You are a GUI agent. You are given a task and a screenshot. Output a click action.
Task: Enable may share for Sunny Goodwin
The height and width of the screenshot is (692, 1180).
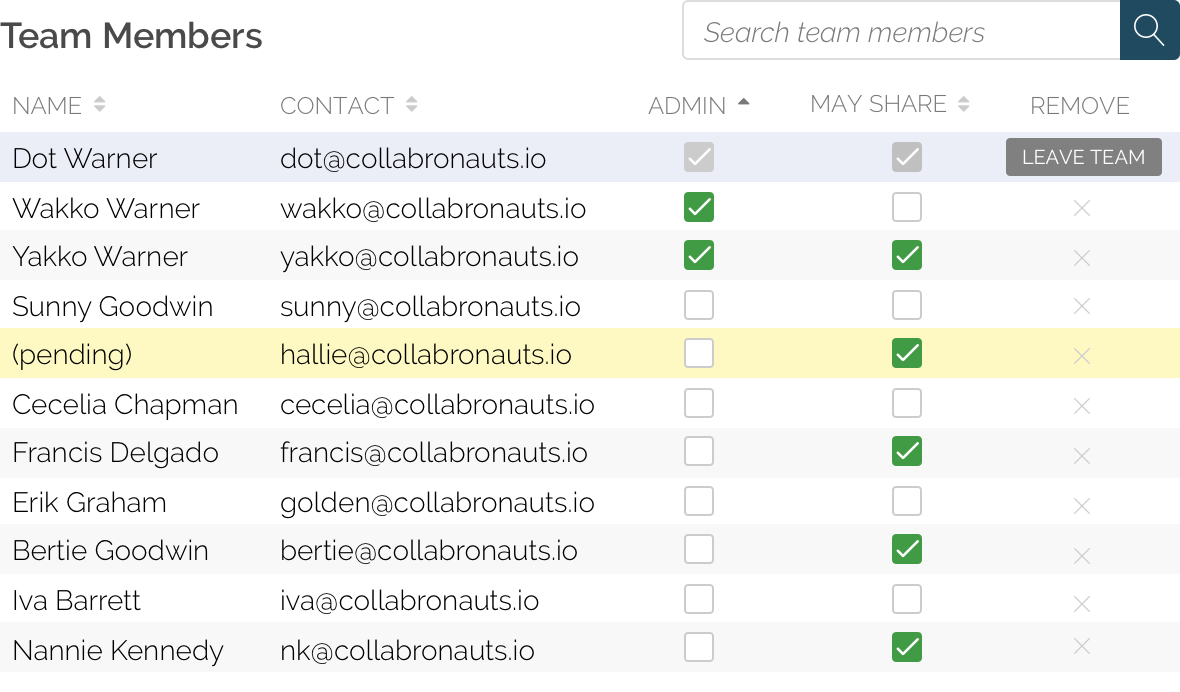[x=906, y=305]
